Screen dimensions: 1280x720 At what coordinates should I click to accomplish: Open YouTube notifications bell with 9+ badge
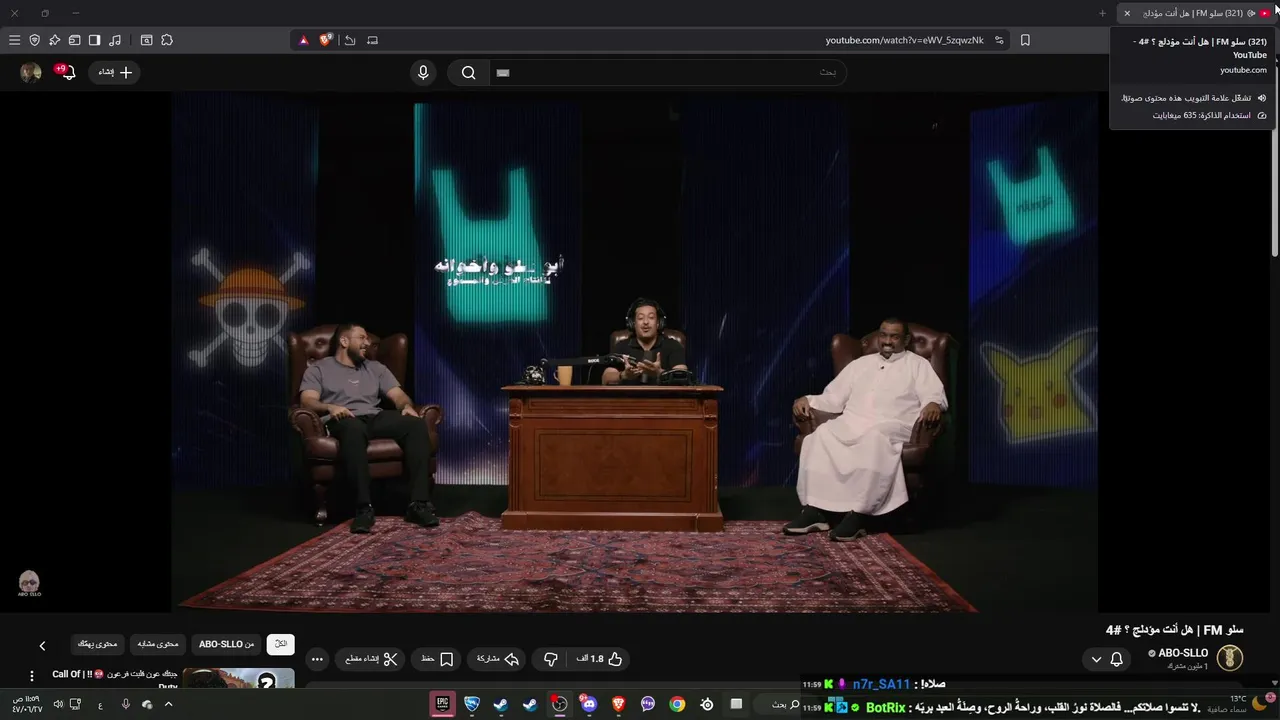click(x=68, y=72)
